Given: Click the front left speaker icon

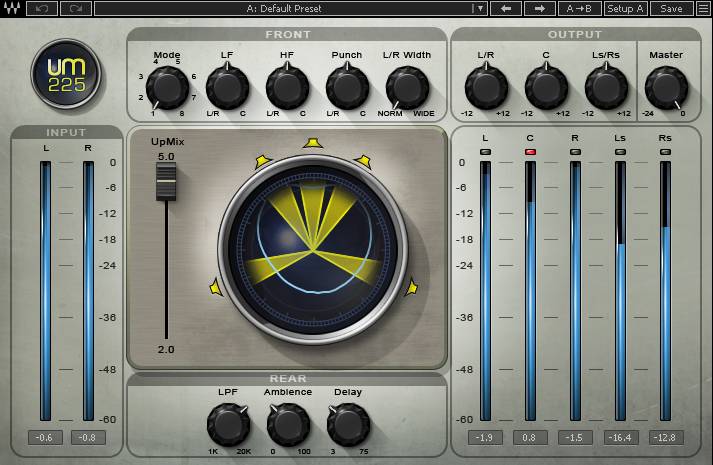Looking at the screenshot, I should [x=263, y=161].
